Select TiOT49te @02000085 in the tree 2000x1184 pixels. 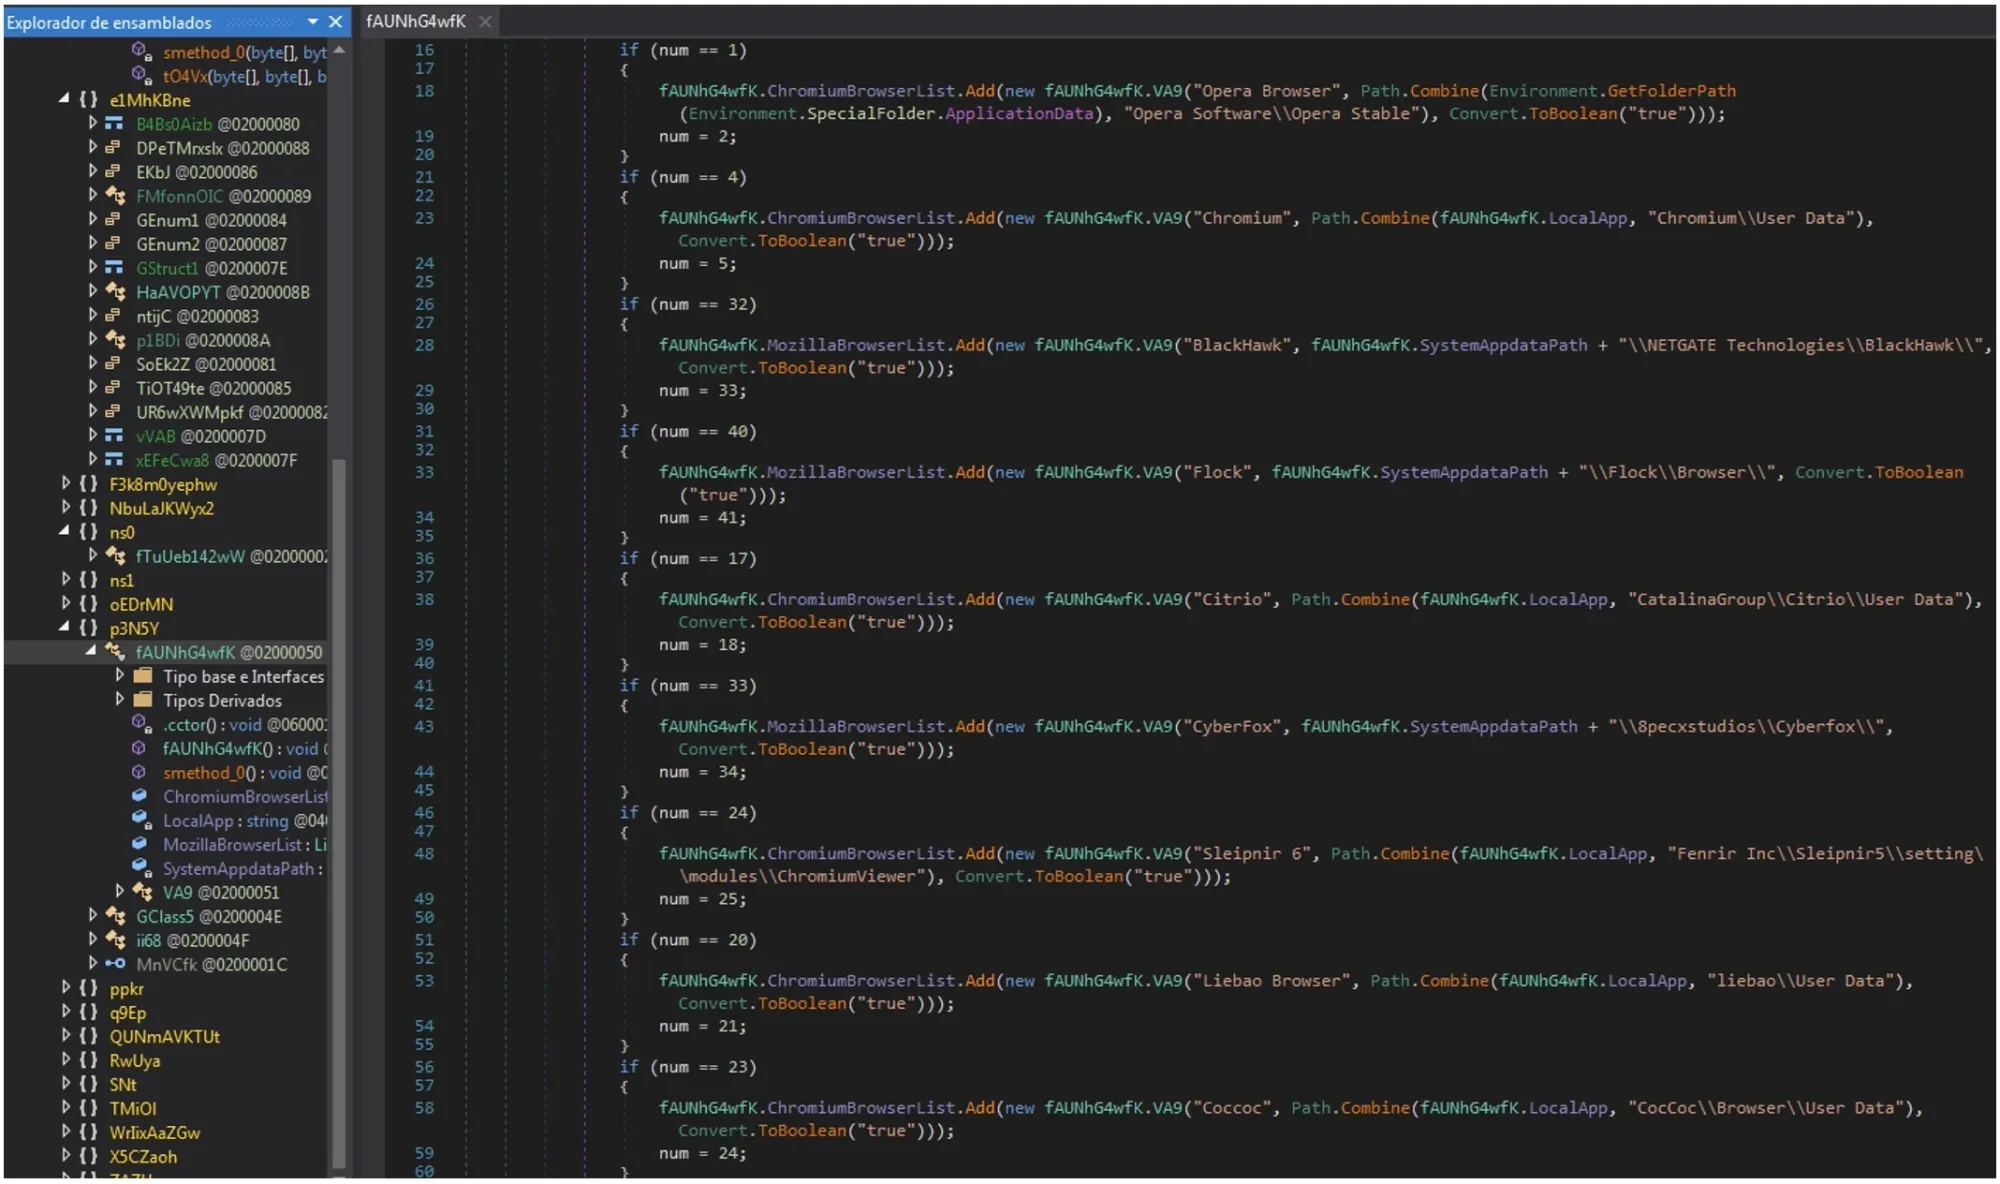[213, 388]
